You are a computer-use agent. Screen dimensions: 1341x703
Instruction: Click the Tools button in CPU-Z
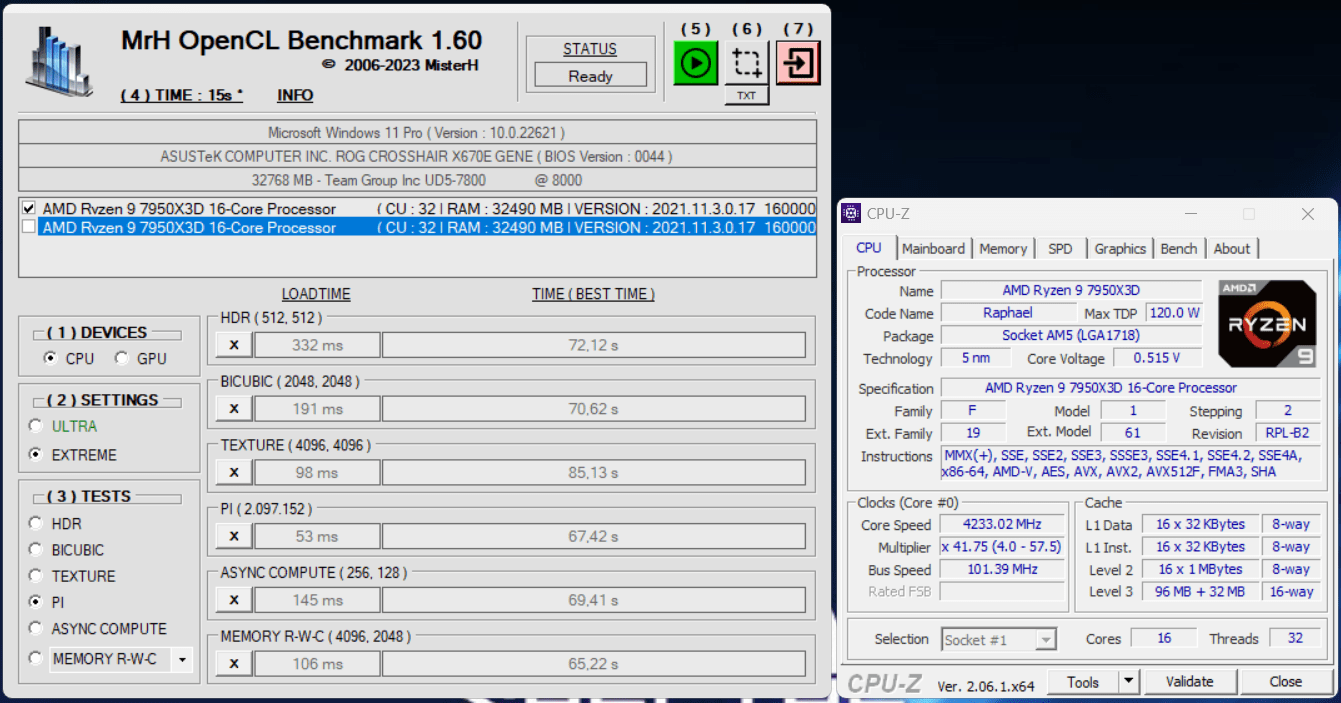coord(1083,682)
